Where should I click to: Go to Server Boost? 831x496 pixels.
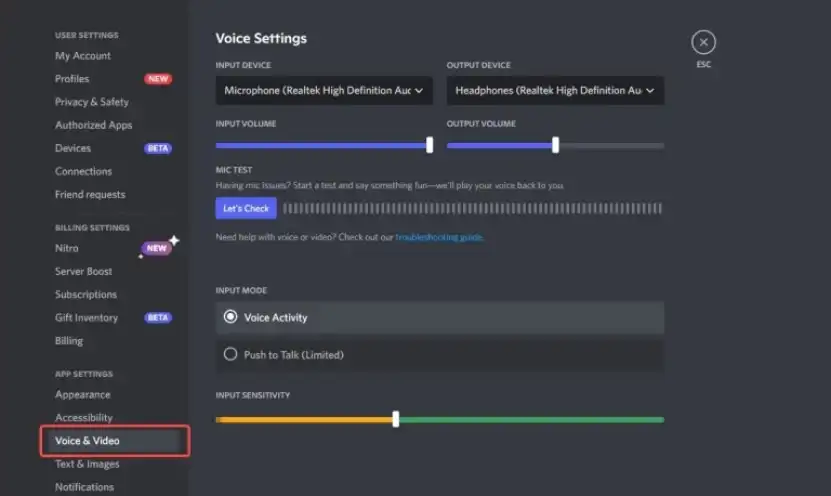pyautogui.click(x=83, y=271)
